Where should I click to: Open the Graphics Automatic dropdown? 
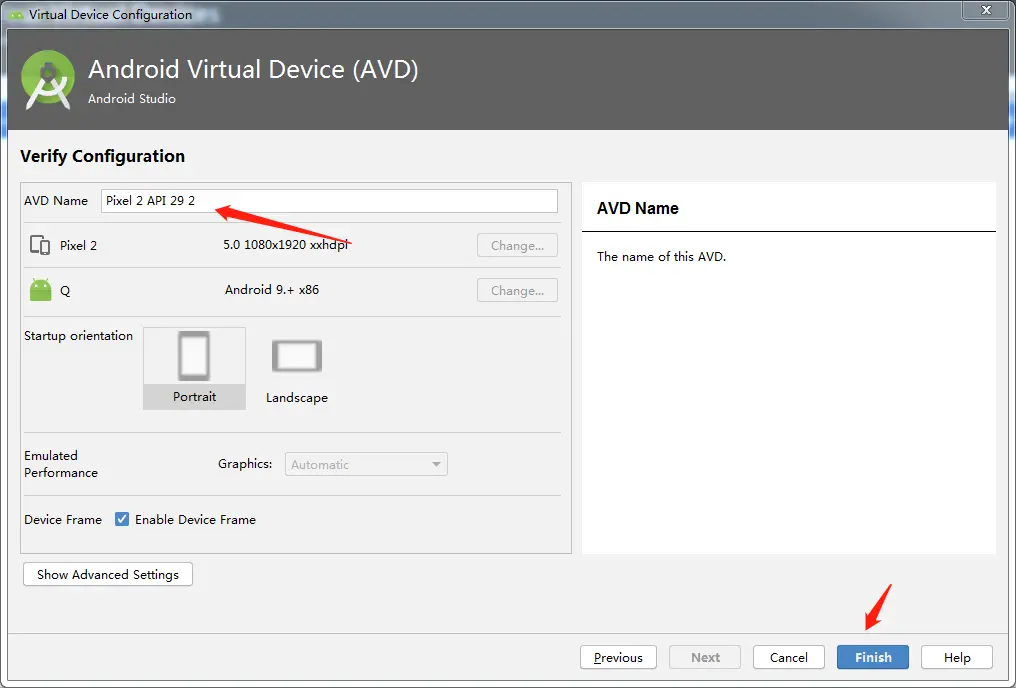point(366,464)
